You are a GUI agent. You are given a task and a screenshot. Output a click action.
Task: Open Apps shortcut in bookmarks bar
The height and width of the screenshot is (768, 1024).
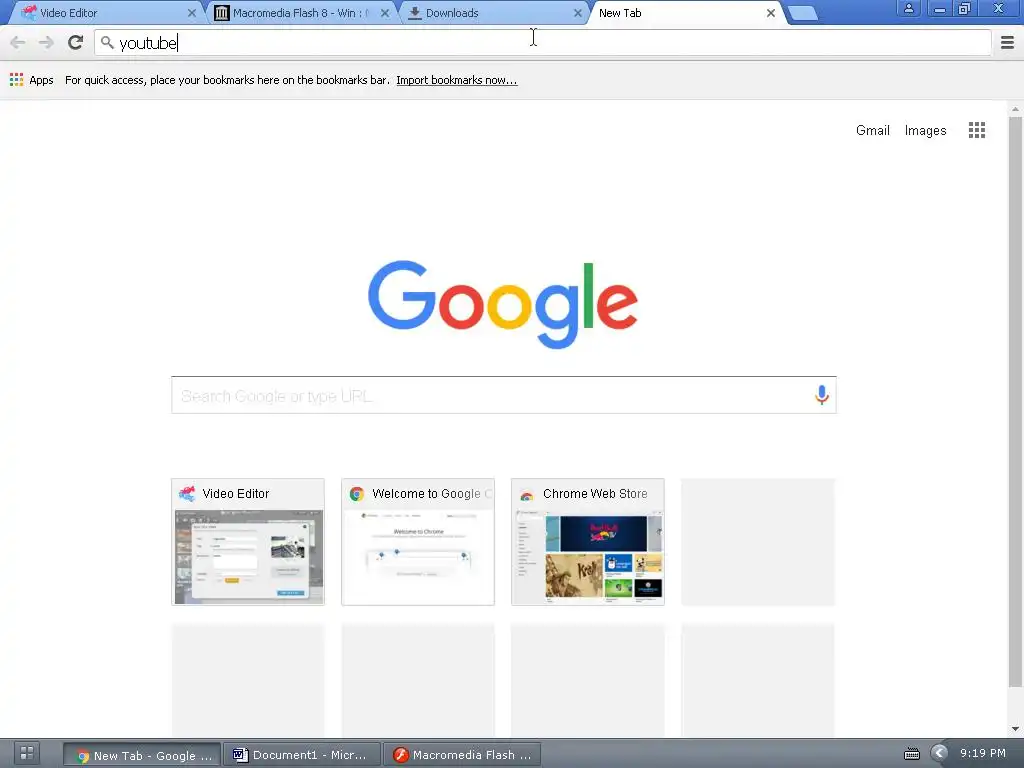31,80
